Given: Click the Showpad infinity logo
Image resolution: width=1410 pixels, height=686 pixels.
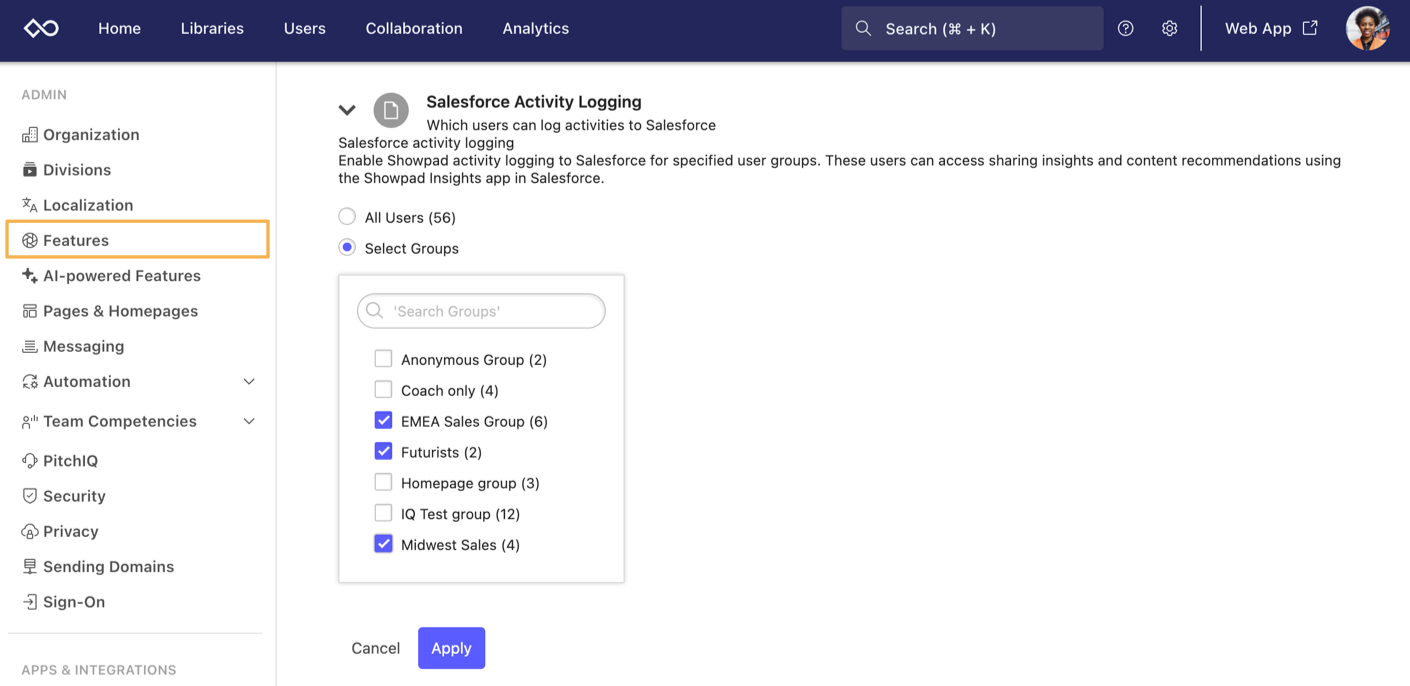Looking at the screenshot, I should [41, 28].
